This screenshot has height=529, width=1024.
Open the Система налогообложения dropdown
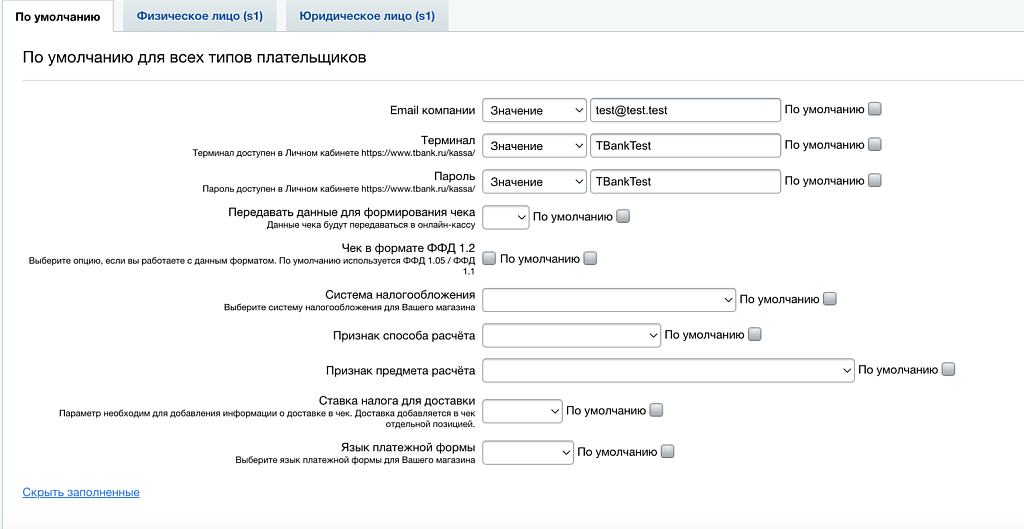(610, 299)
